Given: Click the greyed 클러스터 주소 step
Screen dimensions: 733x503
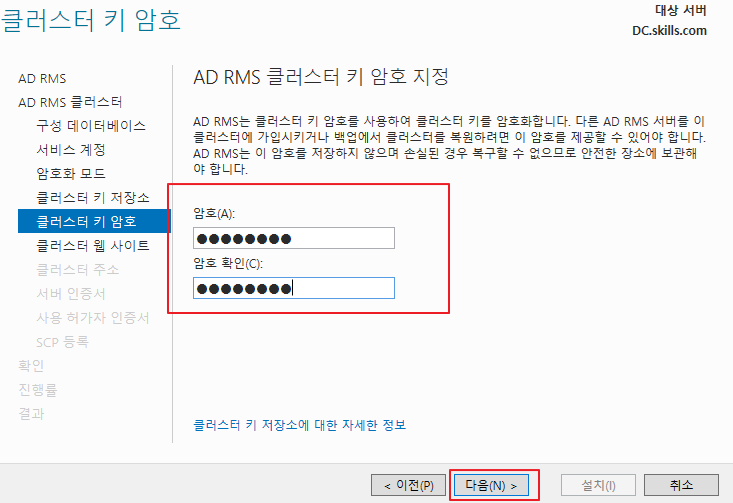Looking at the screenshot, I should (x=78, y=270).
